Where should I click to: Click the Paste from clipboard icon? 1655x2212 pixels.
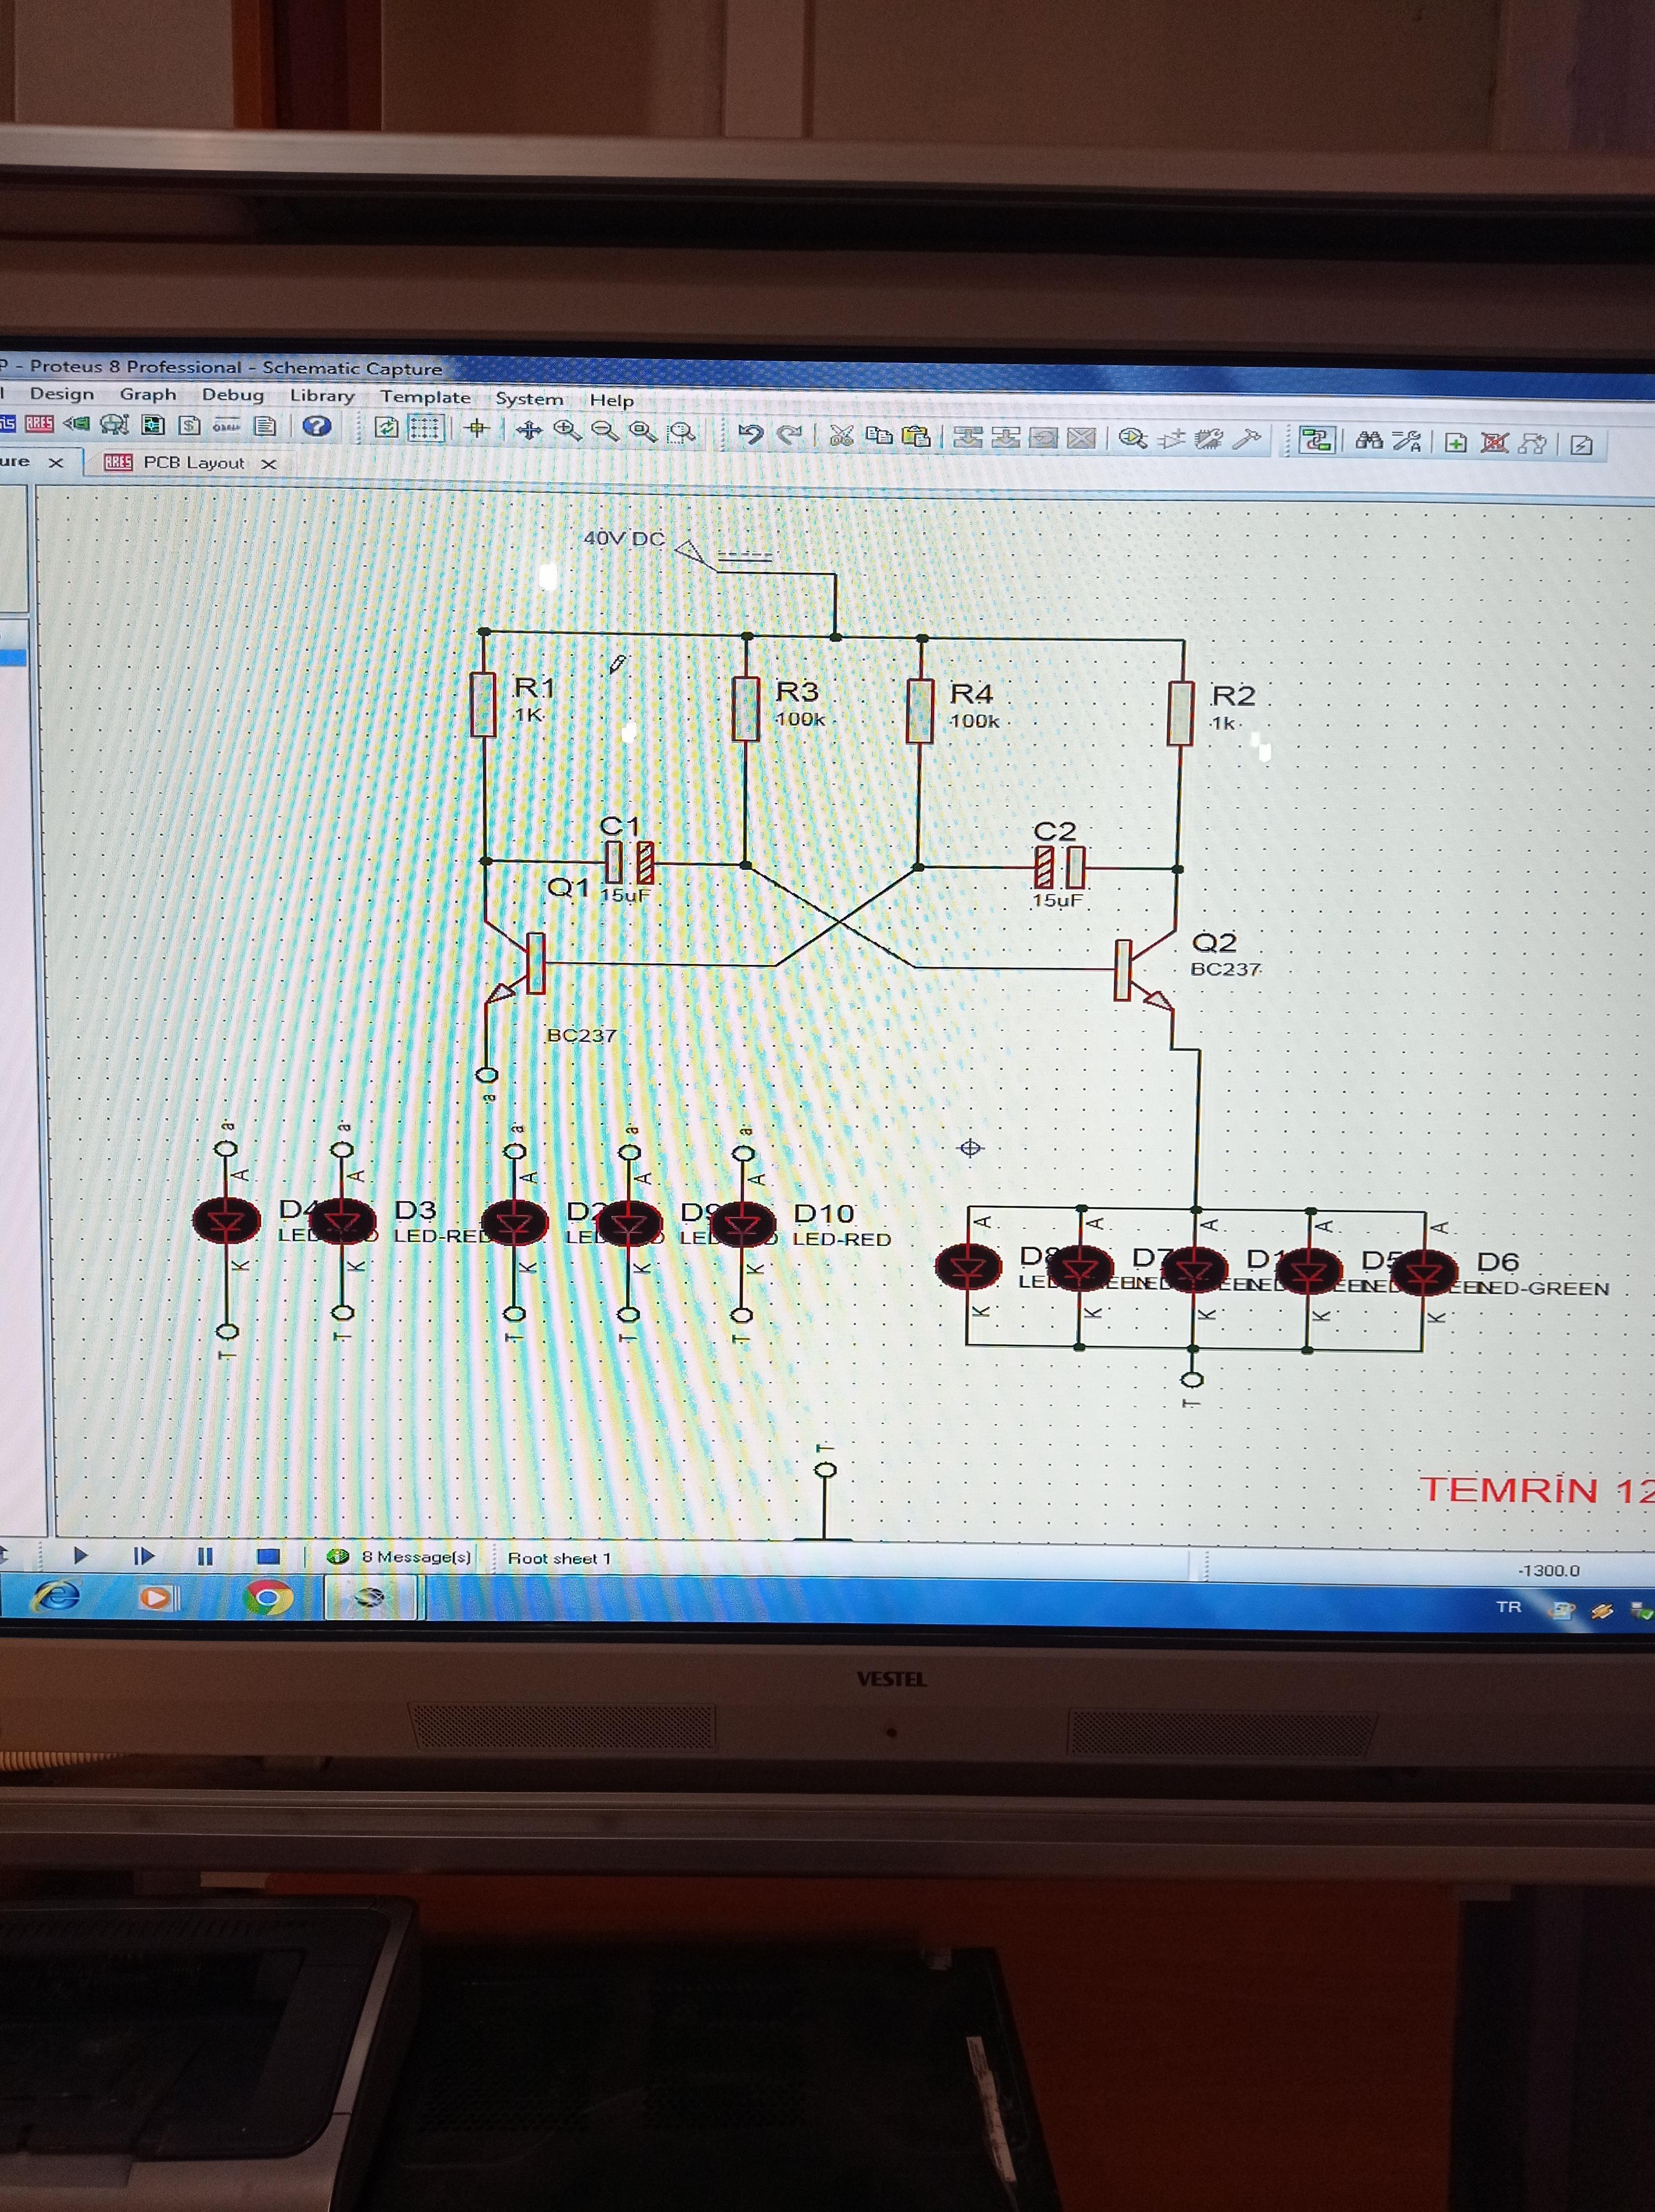tap(915, 437)
